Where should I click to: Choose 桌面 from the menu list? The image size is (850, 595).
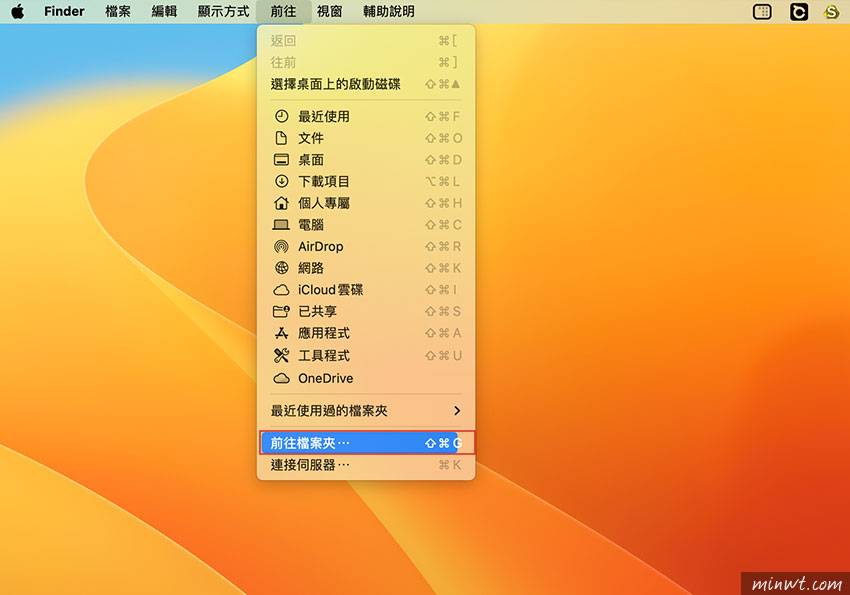(x=311, y=160)
